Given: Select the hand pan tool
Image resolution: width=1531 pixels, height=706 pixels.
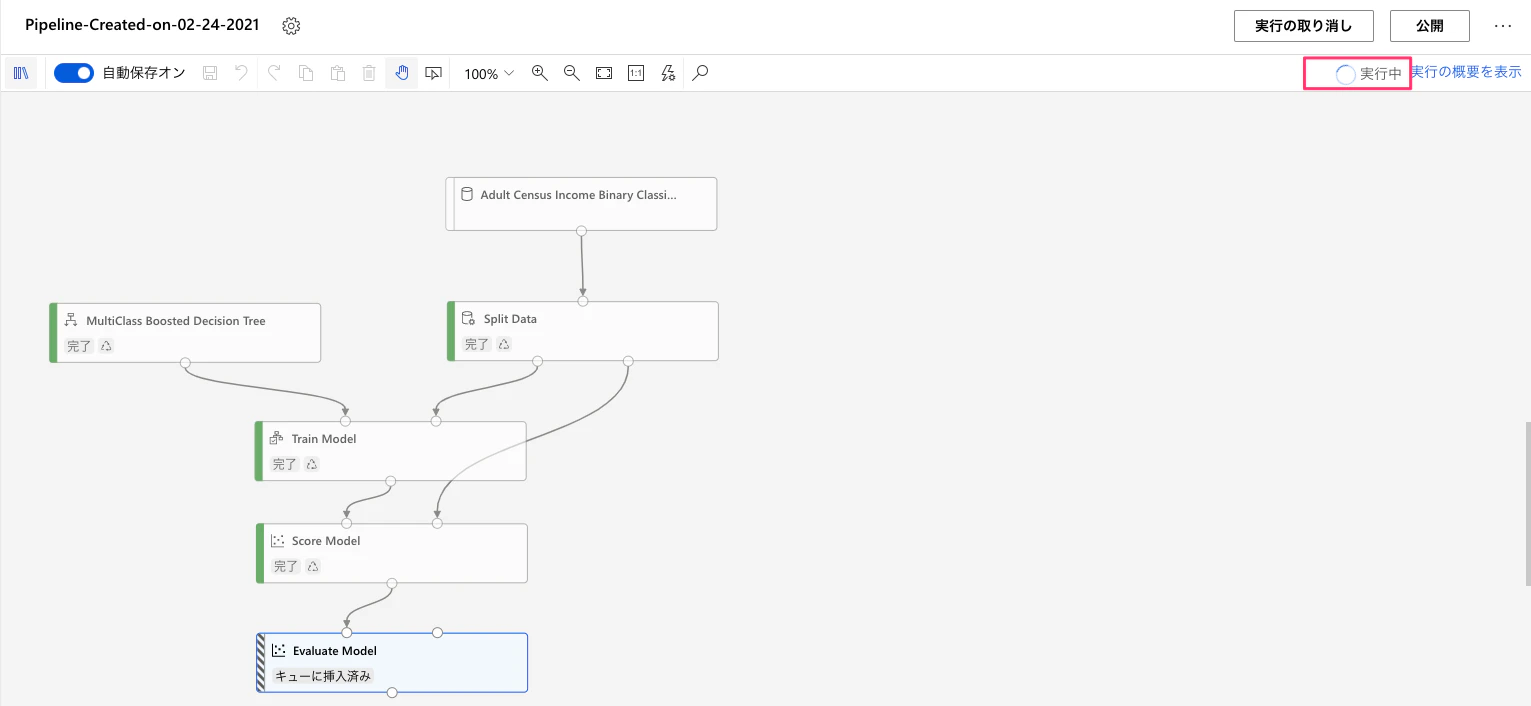Looking at the screenshot, I should coord(401,73).
